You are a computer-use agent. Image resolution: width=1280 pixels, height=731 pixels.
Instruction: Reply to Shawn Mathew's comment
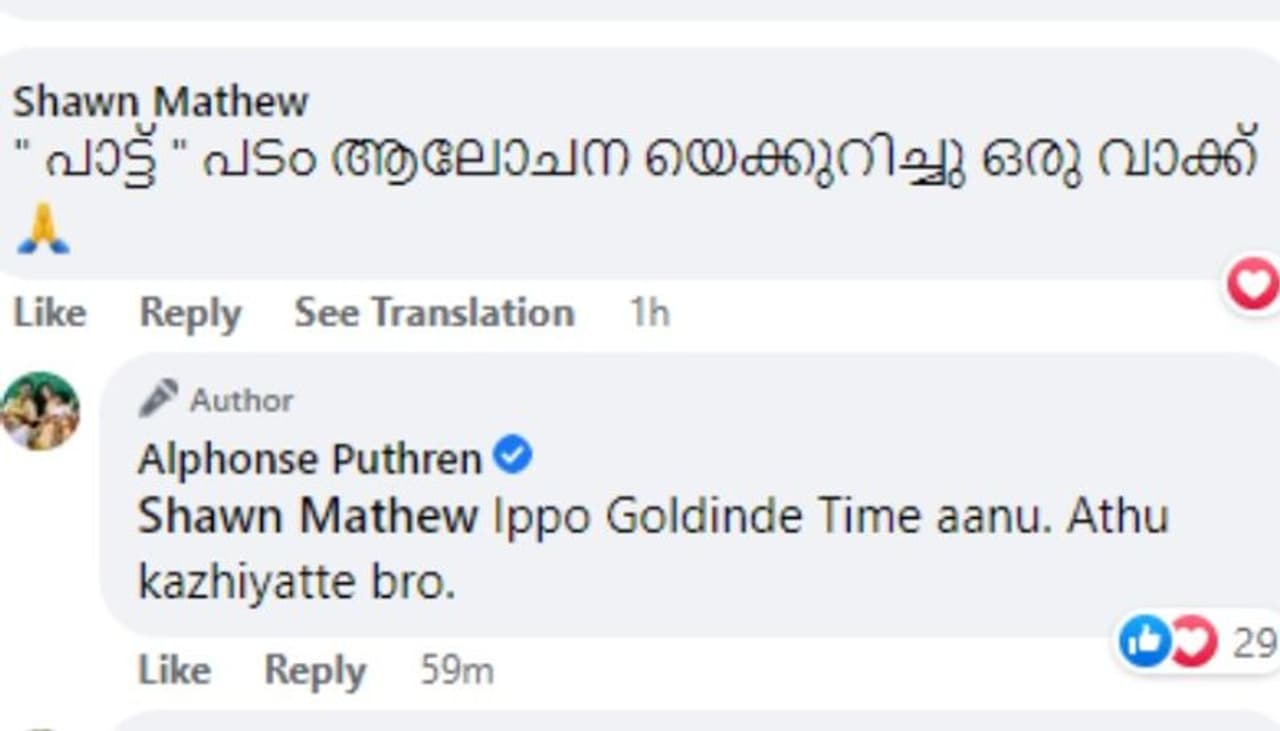click(x=190, y=313)
